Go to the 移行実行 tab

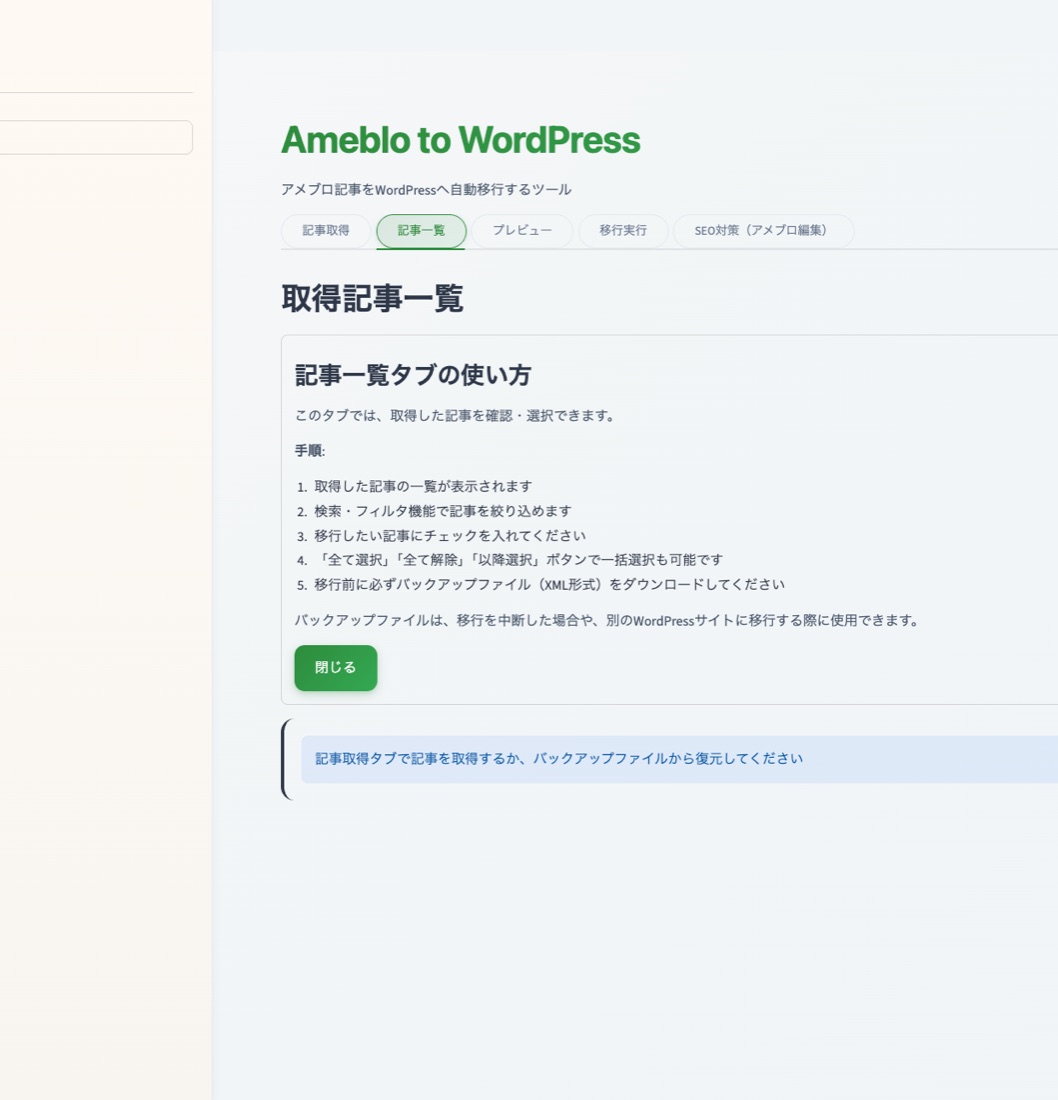623,231
